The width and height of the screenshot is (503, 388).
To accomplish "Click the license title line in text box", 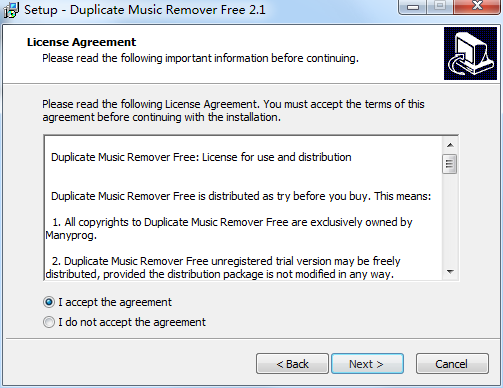I will 201,157.
